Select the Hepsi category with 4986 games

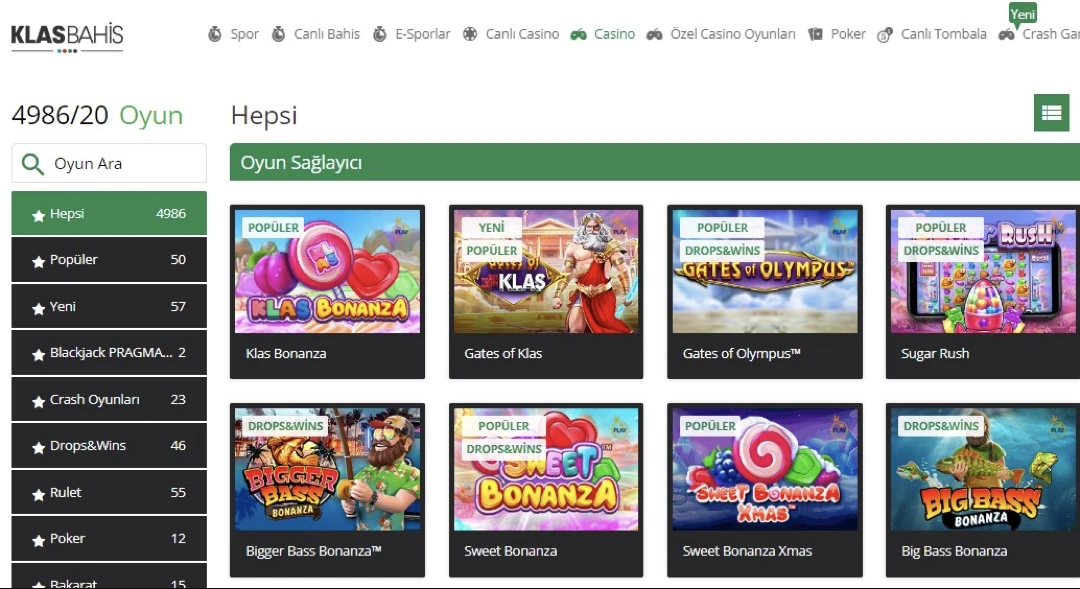[109, 214]
